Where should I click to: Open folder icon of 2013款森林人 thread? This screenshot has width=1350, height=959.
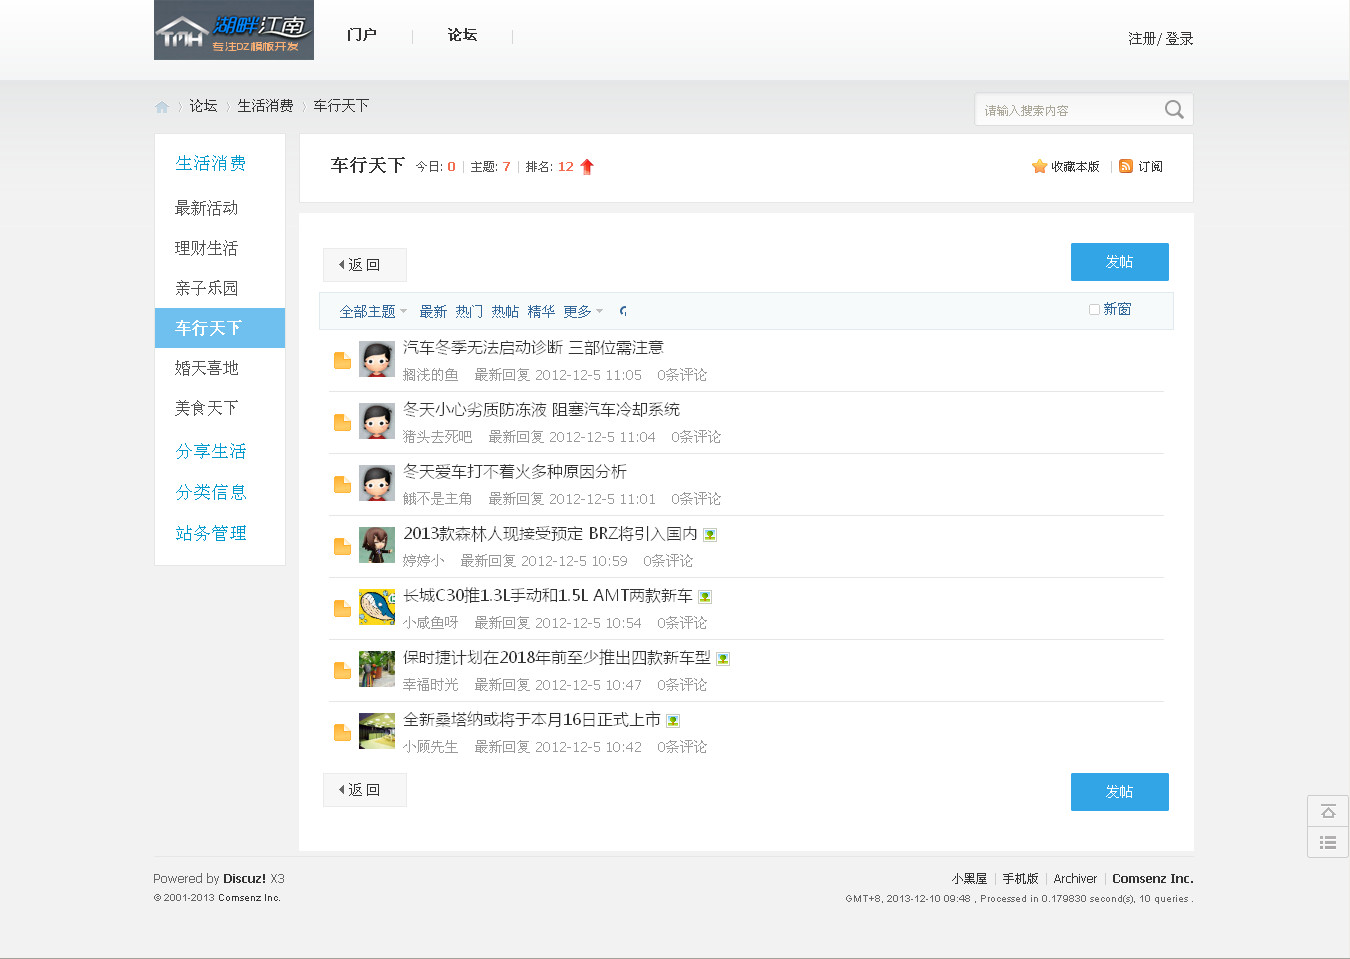click(x=342, y=546)
